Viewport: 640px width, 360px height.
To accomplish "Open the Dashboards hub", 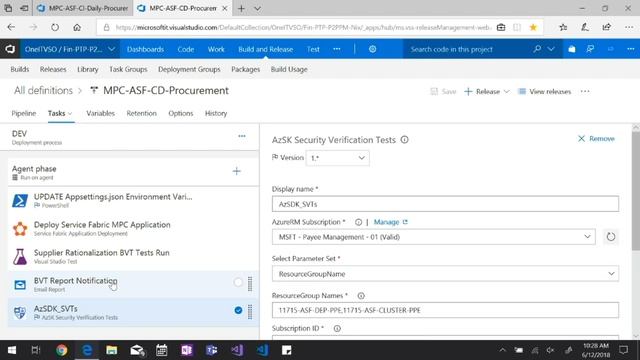I will click(145, 49).
